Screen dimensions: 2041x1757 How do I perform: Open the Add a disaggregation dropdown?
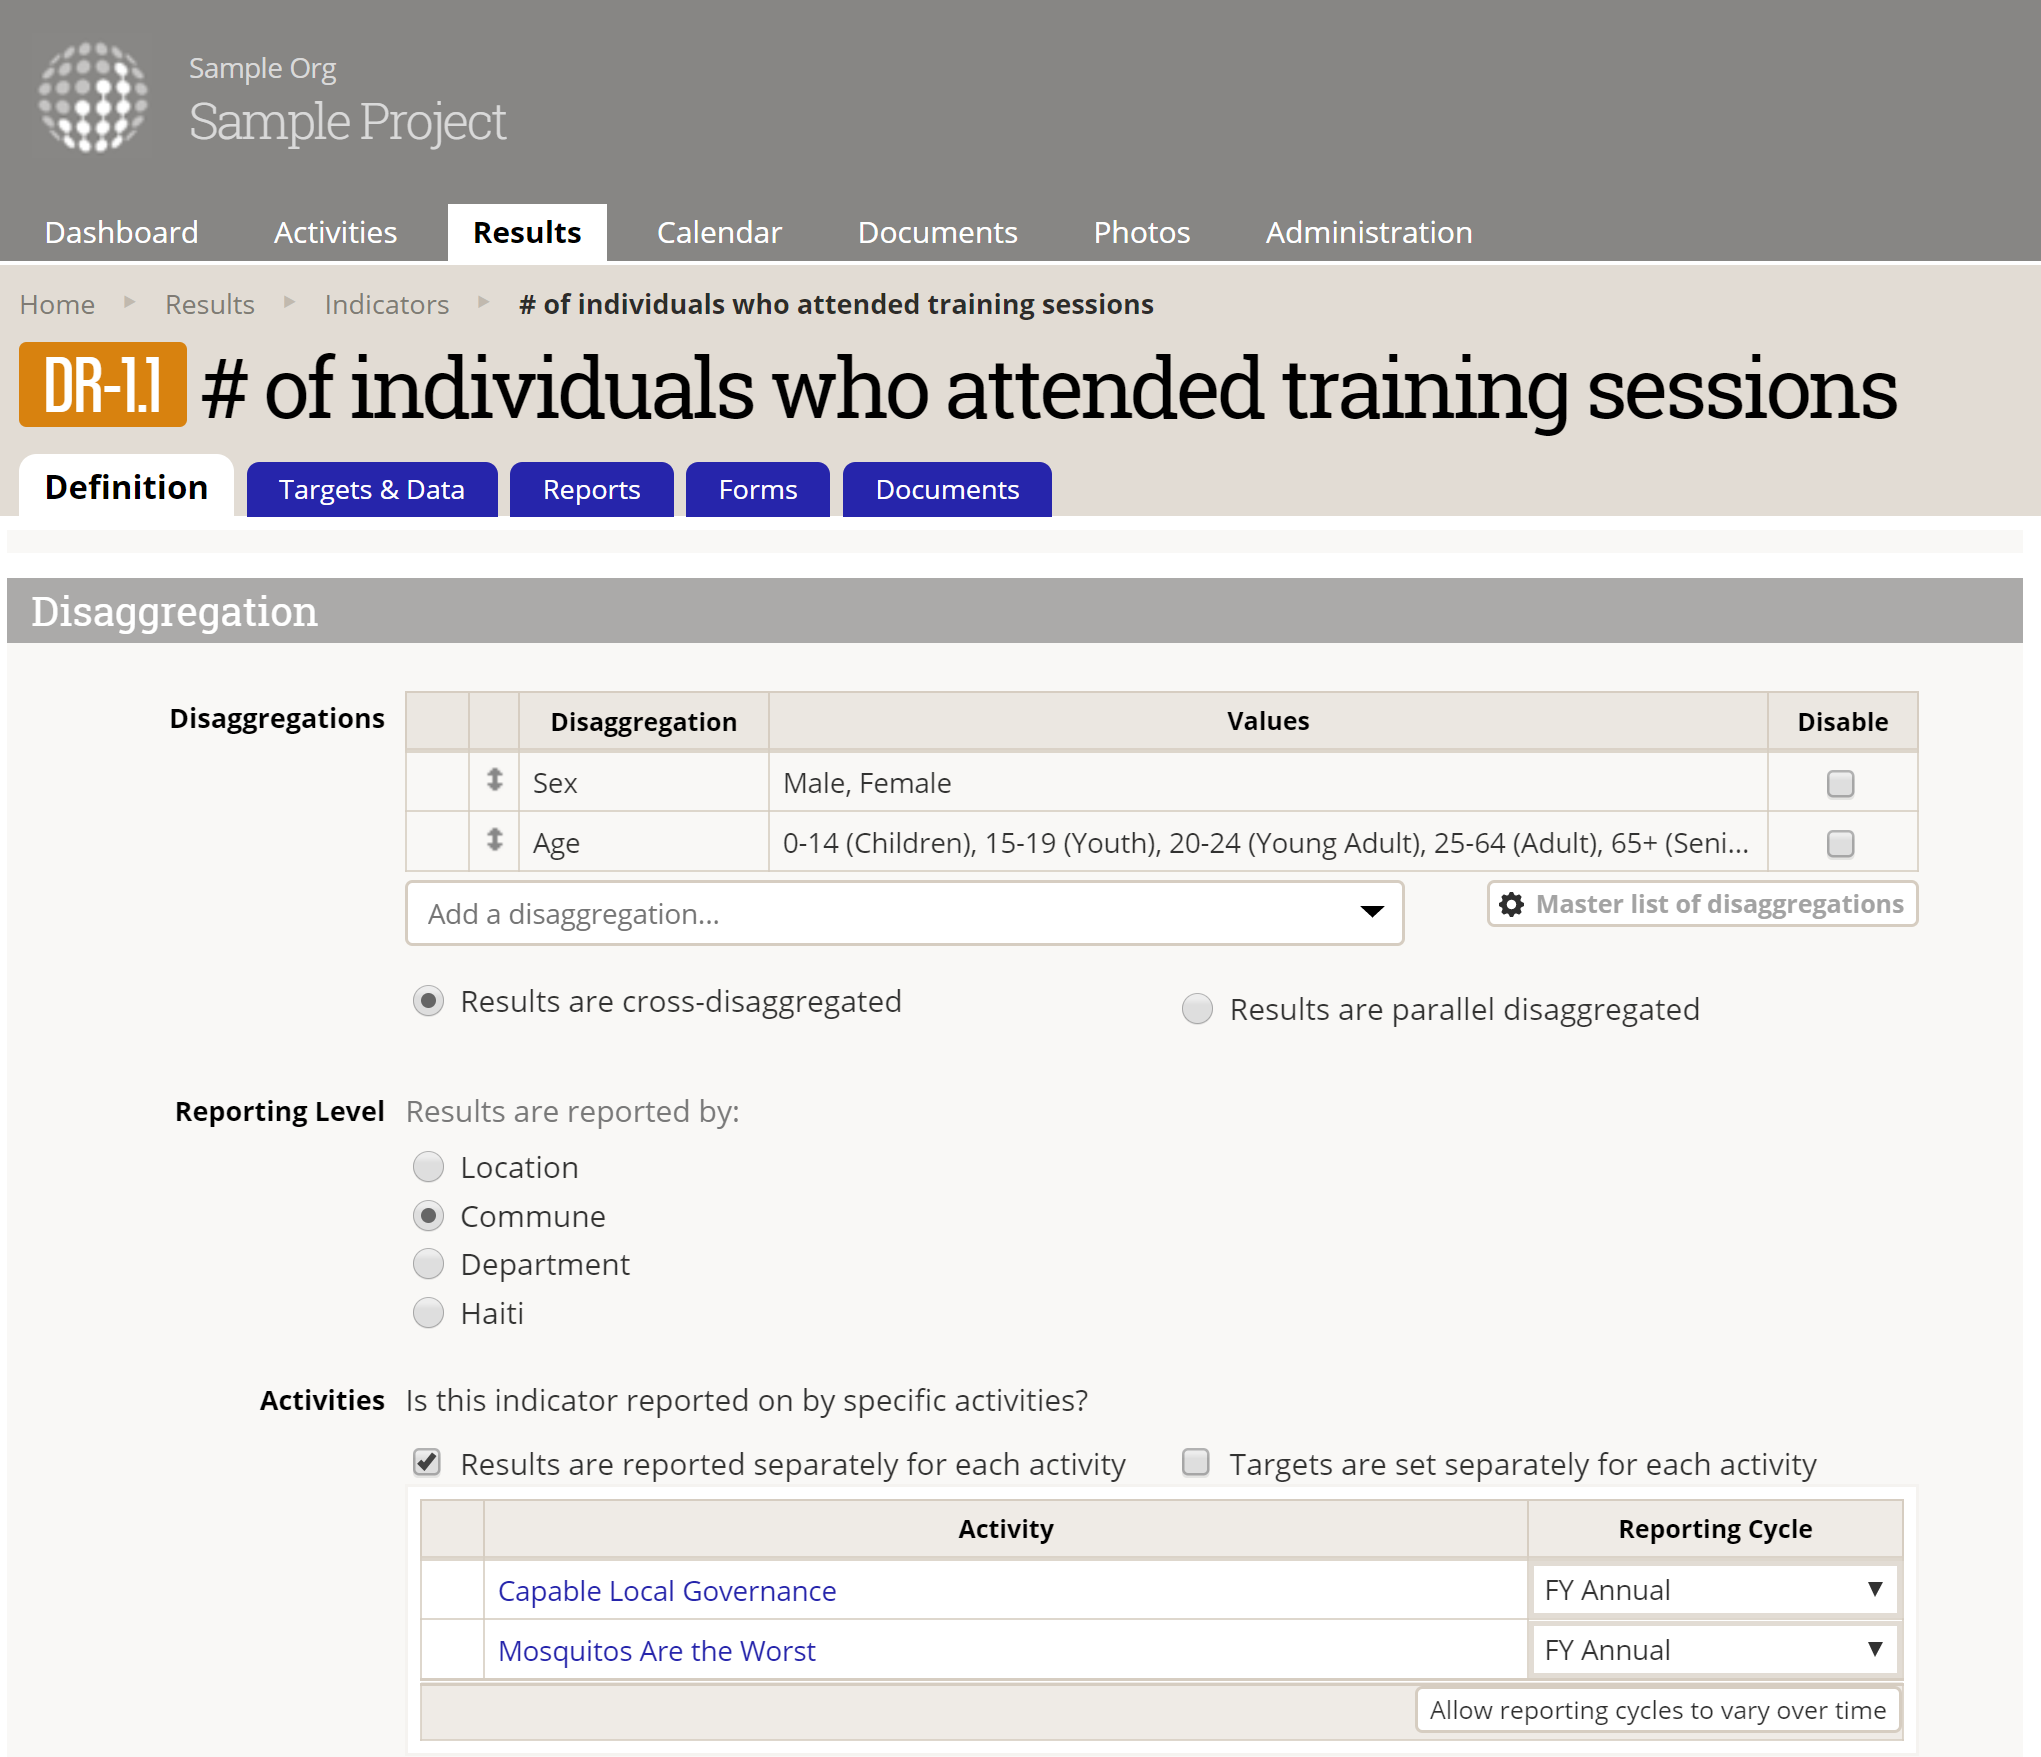click(904, 913)
